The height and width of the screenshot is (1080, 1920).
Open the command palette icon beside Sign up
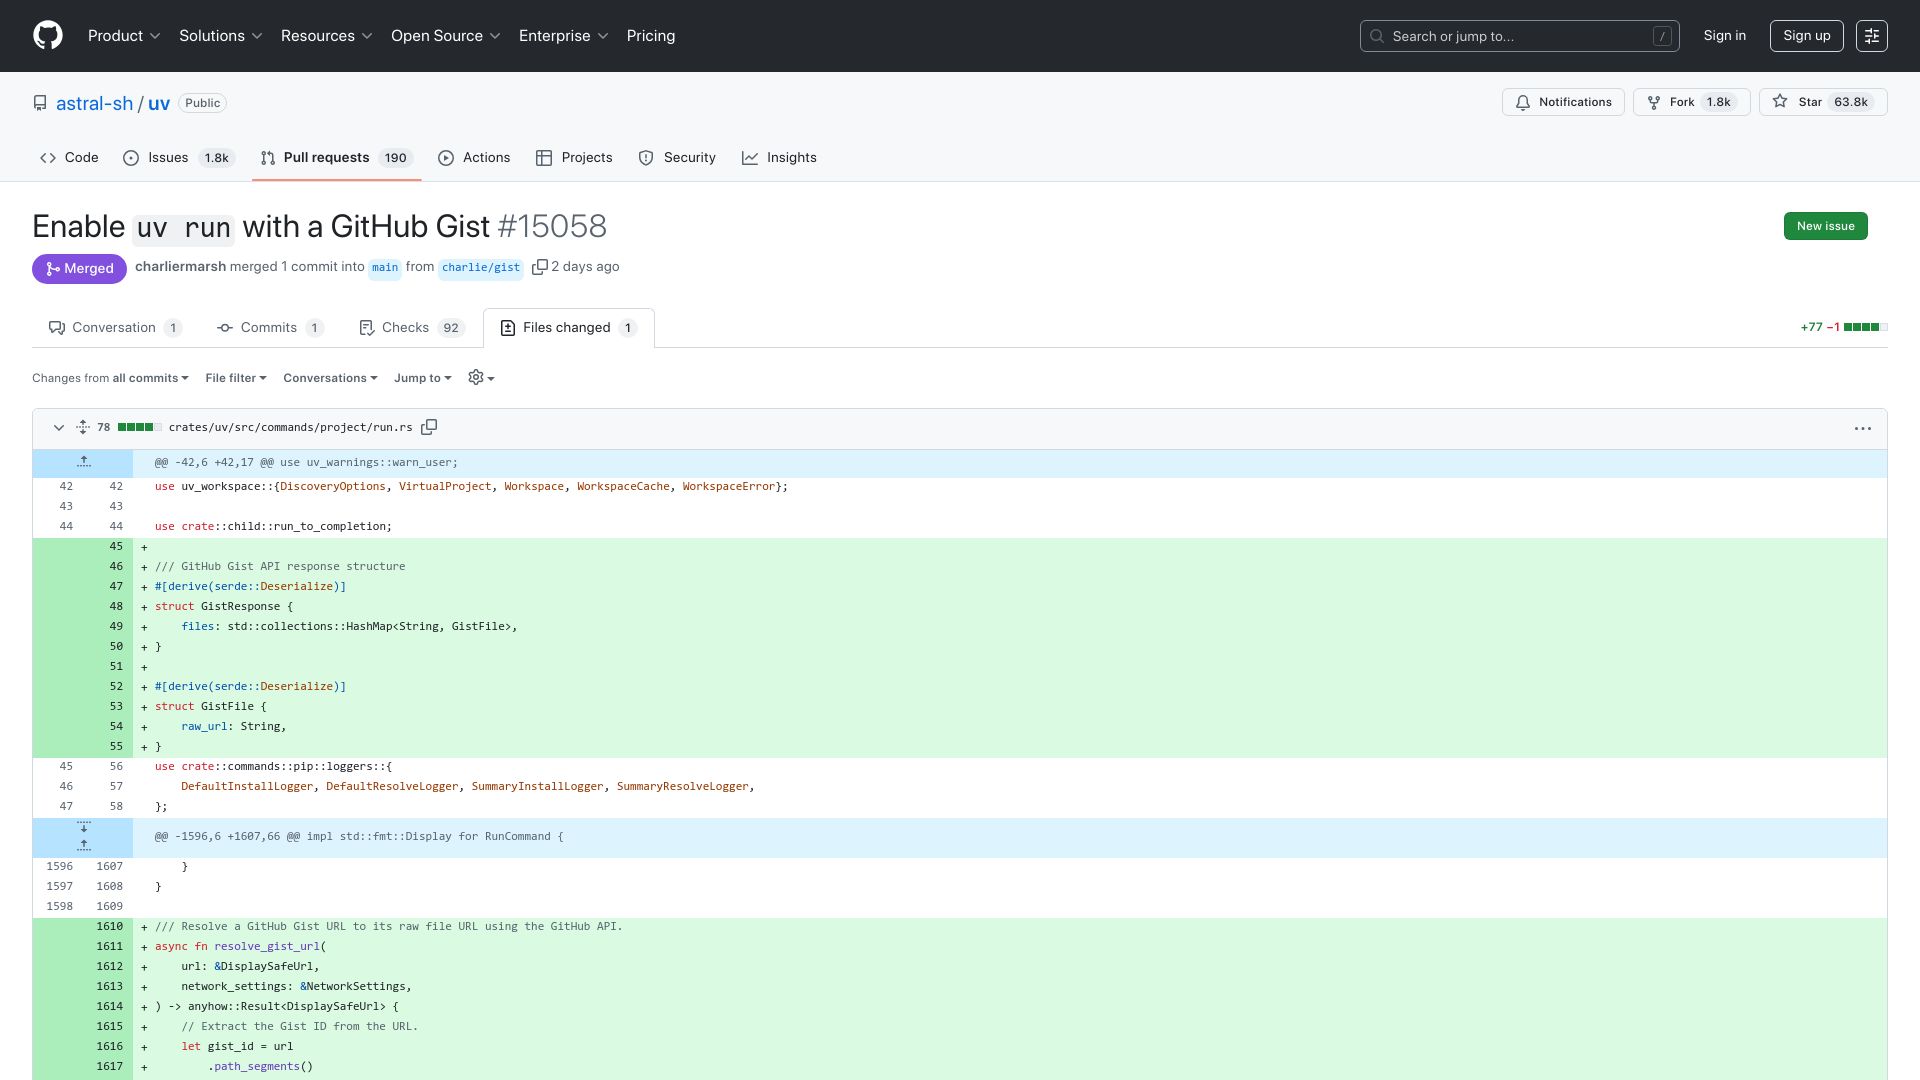(x=1872, y=36)
